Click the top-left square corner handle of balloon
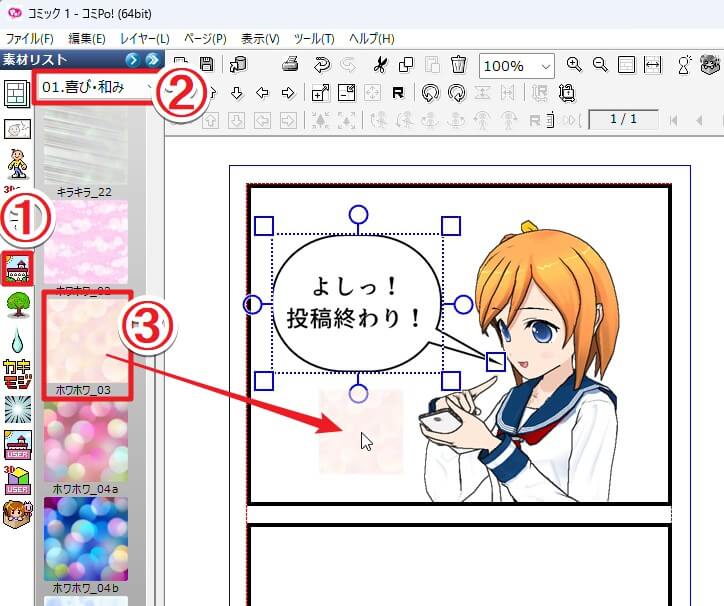The height and width of the screenshot is (606, 724). (264, 226)
